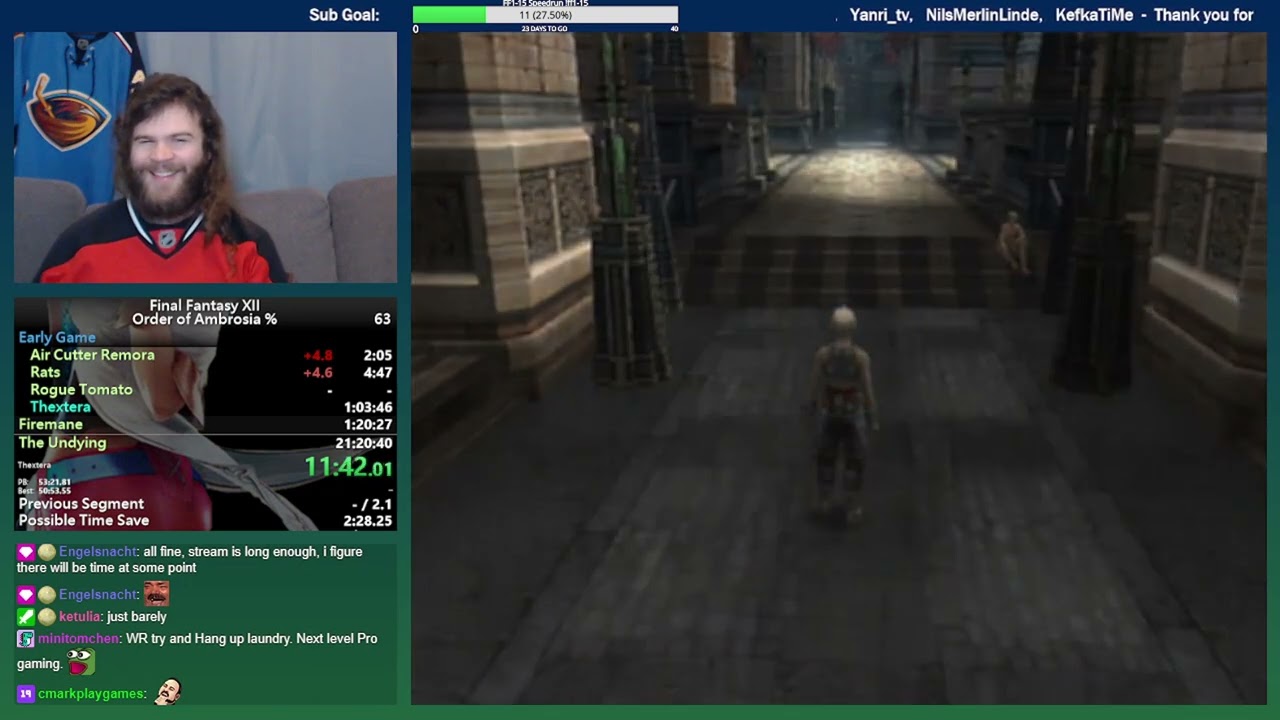Click the green frog emote after "gaming."
Viewport: 1280px width, 720px height.
[81, 662]
